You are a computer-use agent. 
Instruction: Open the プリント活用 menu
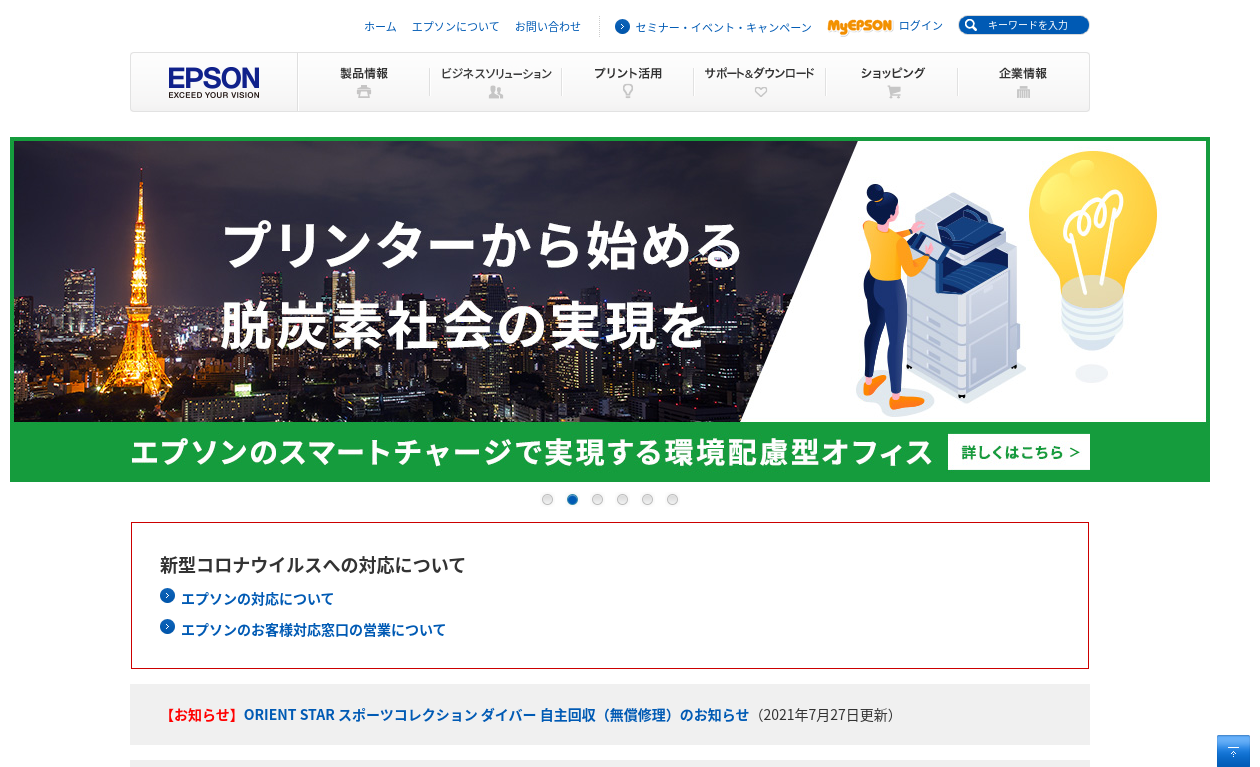(x=628, y=82)
